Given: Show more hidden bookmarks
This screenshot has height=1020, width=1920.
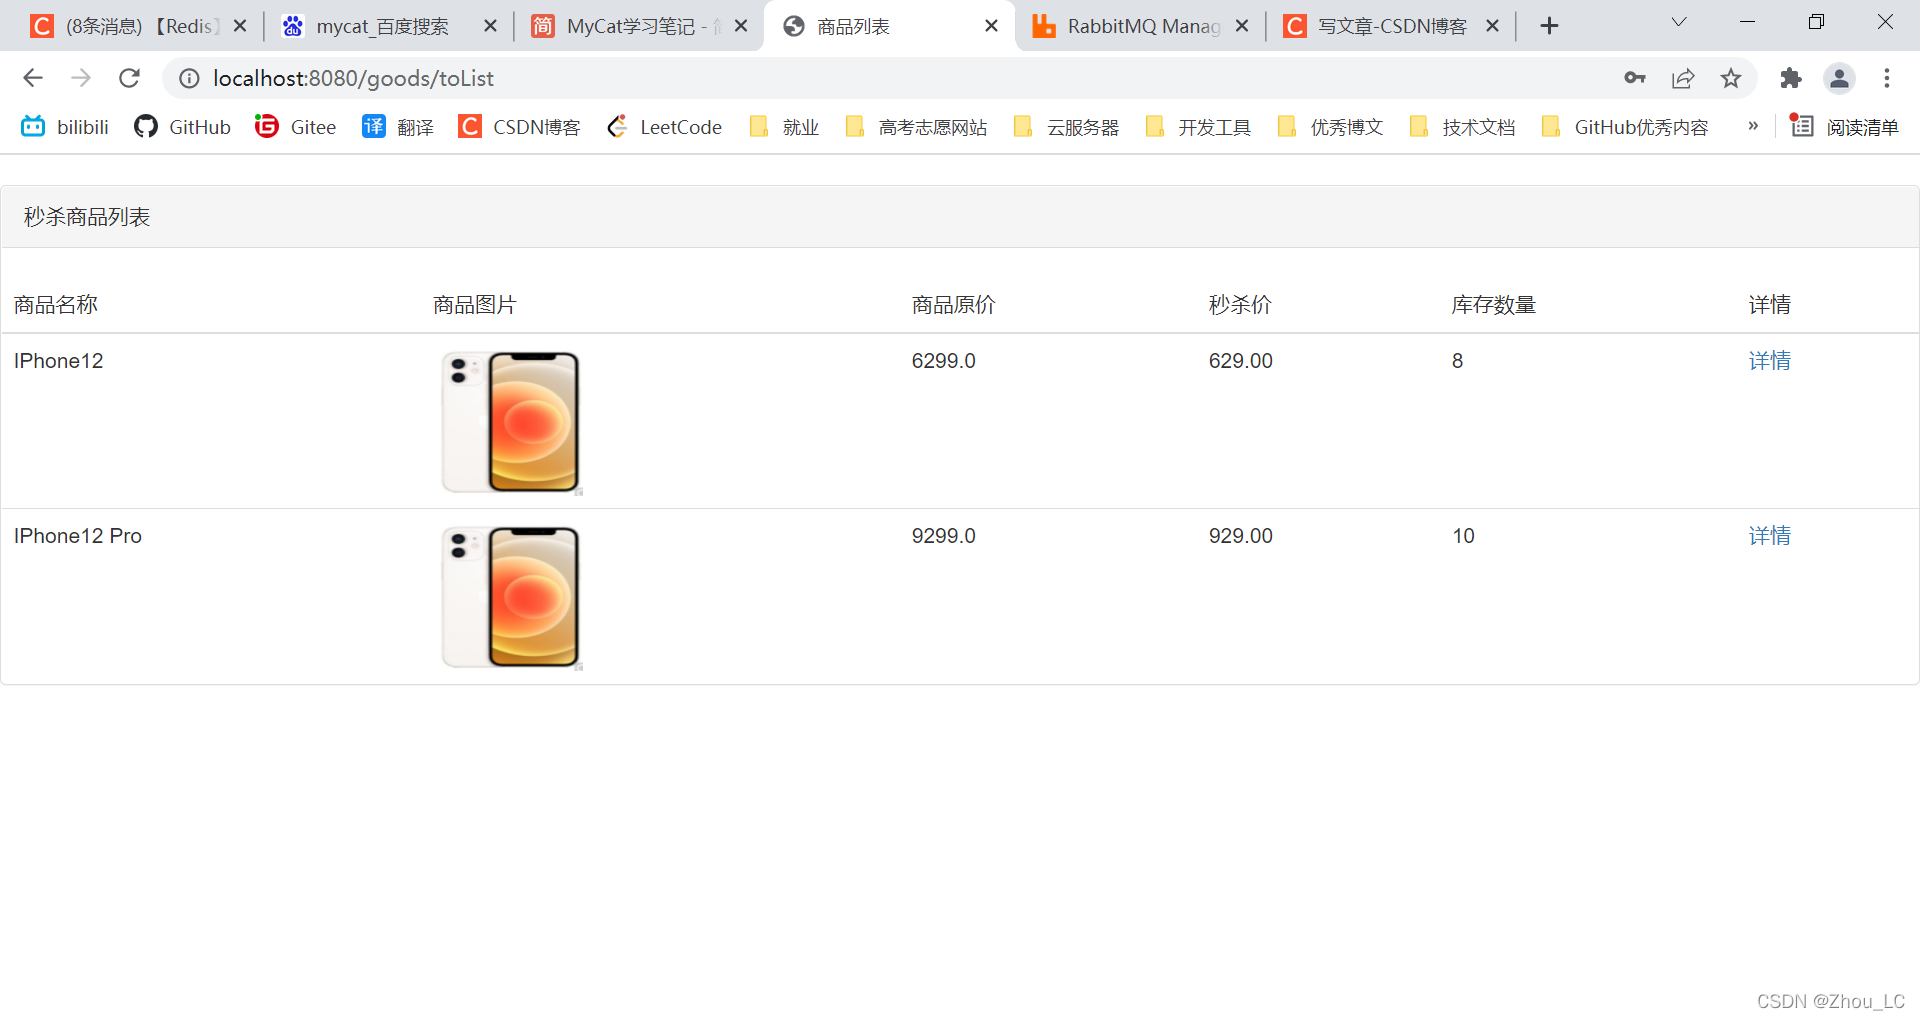Looking at the screenshot, I should (1753, 126).
